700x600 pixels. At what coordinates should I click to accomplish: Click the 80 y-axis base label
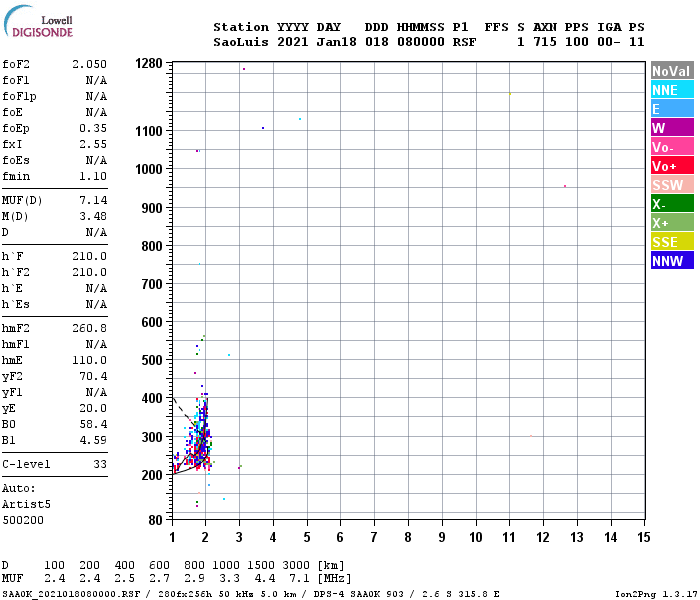click(x=155, y=520)
